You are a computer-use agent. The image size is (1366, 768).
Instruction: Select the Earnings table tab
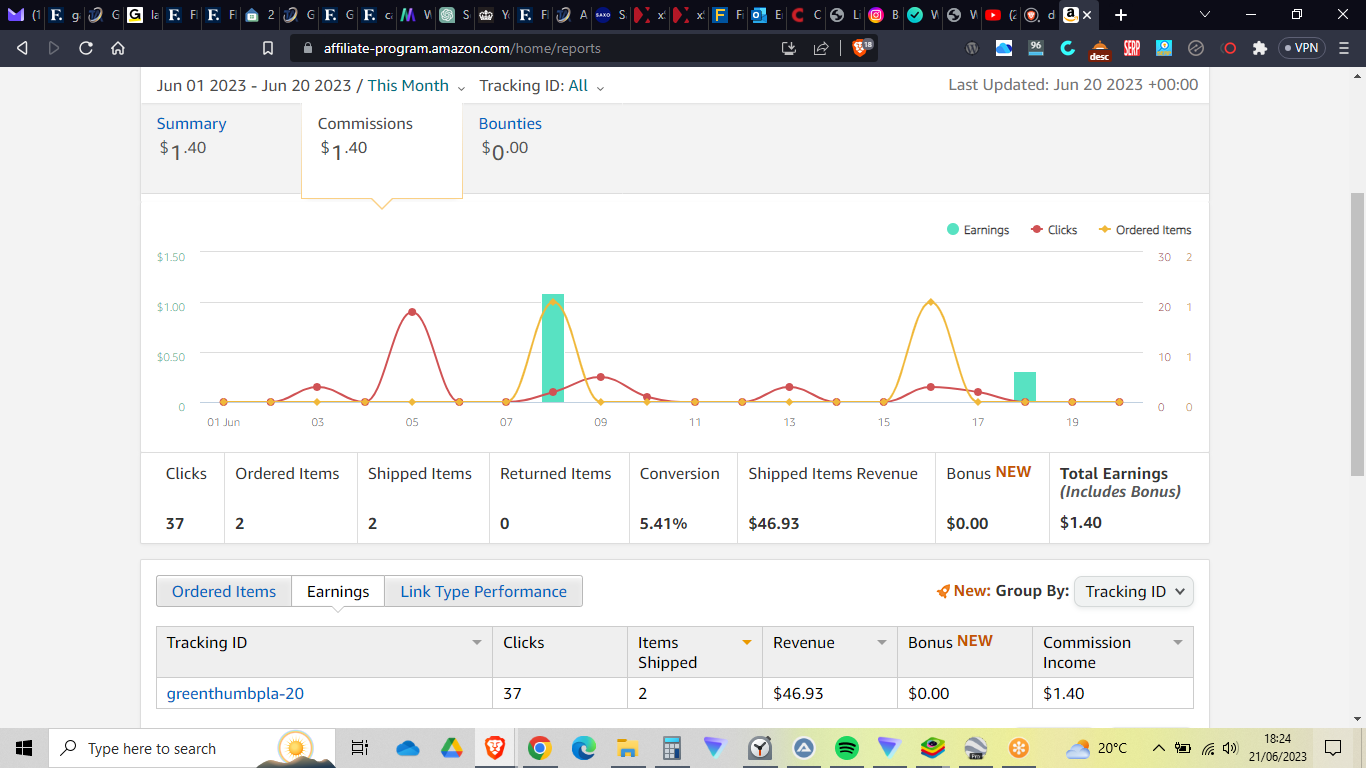[338, 592]
